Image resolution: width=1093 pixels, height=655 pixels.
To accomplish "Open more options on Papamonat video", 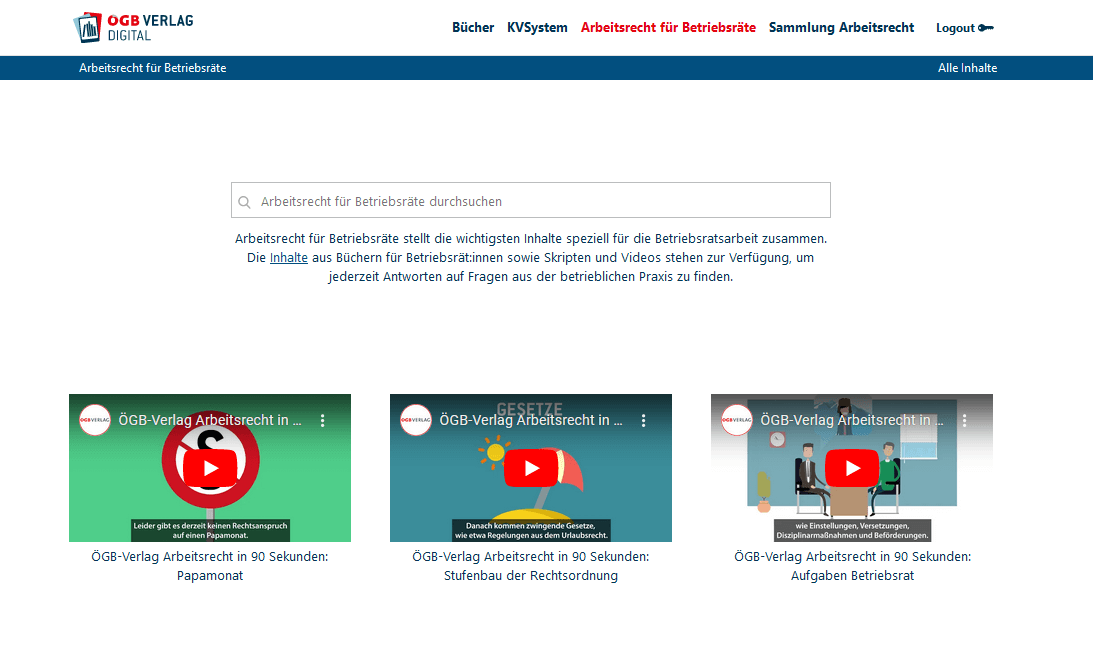I will (322, 420).
